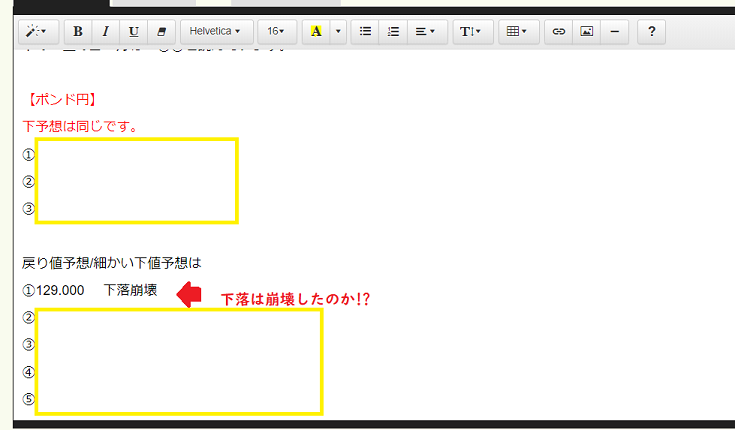Screen dimensions: 735x430
Task: Click the text 下予想は同じです。
Action: click(x=80, y=126)
